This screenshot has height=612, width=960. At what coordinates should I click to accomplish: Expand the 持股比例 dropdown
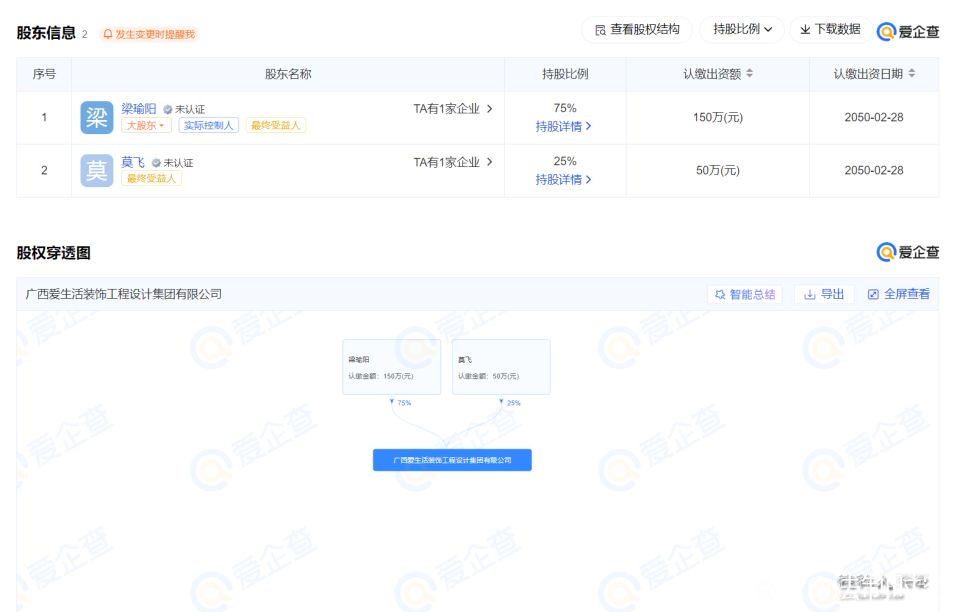point(742,30)
